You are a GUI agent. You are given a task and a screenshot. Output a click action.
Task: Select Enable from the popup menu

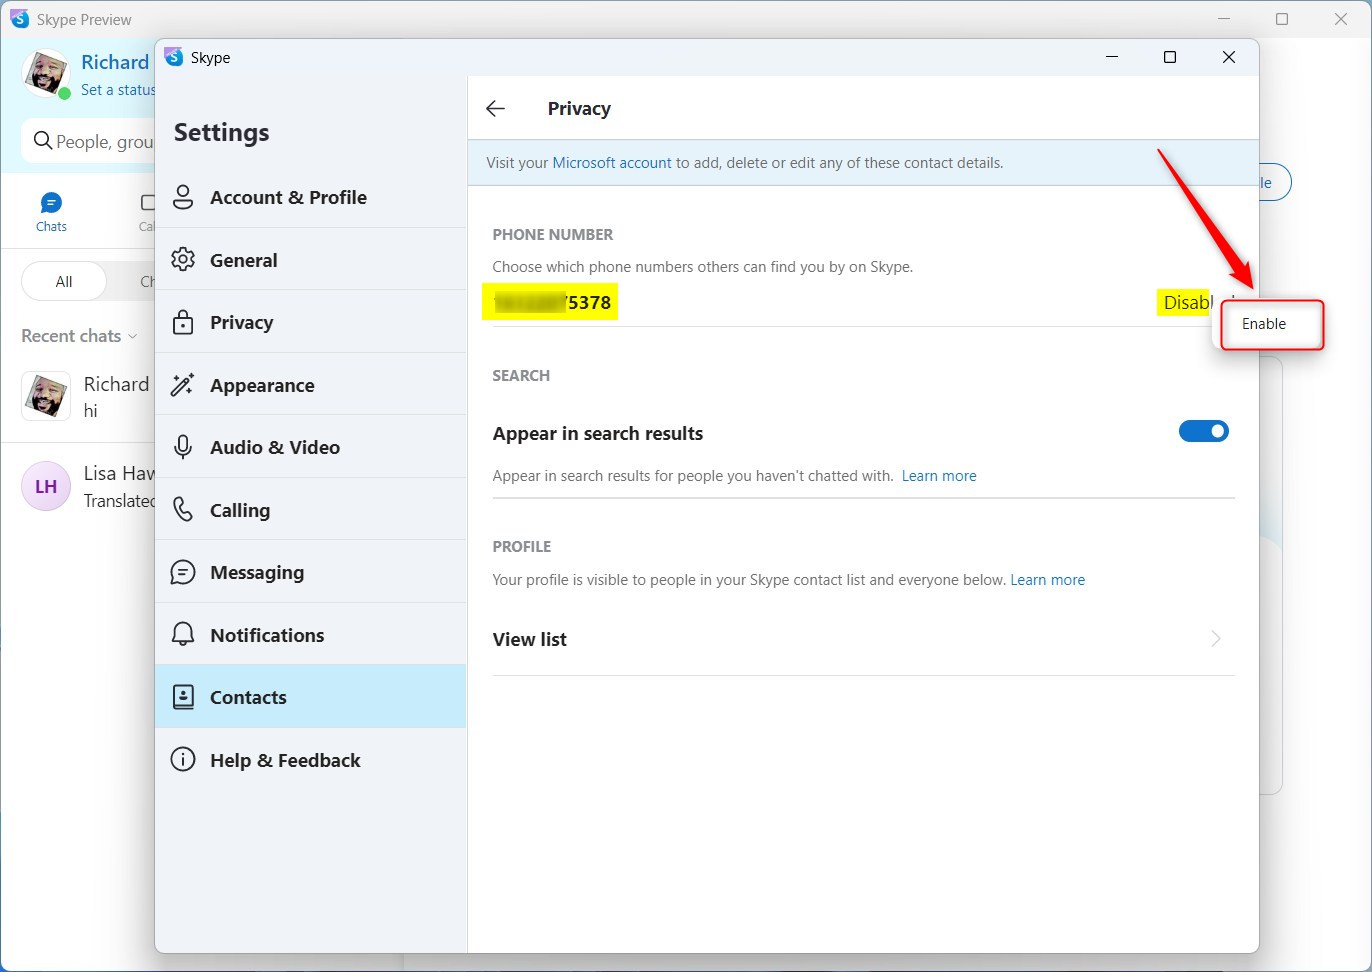click(1264, 324)
